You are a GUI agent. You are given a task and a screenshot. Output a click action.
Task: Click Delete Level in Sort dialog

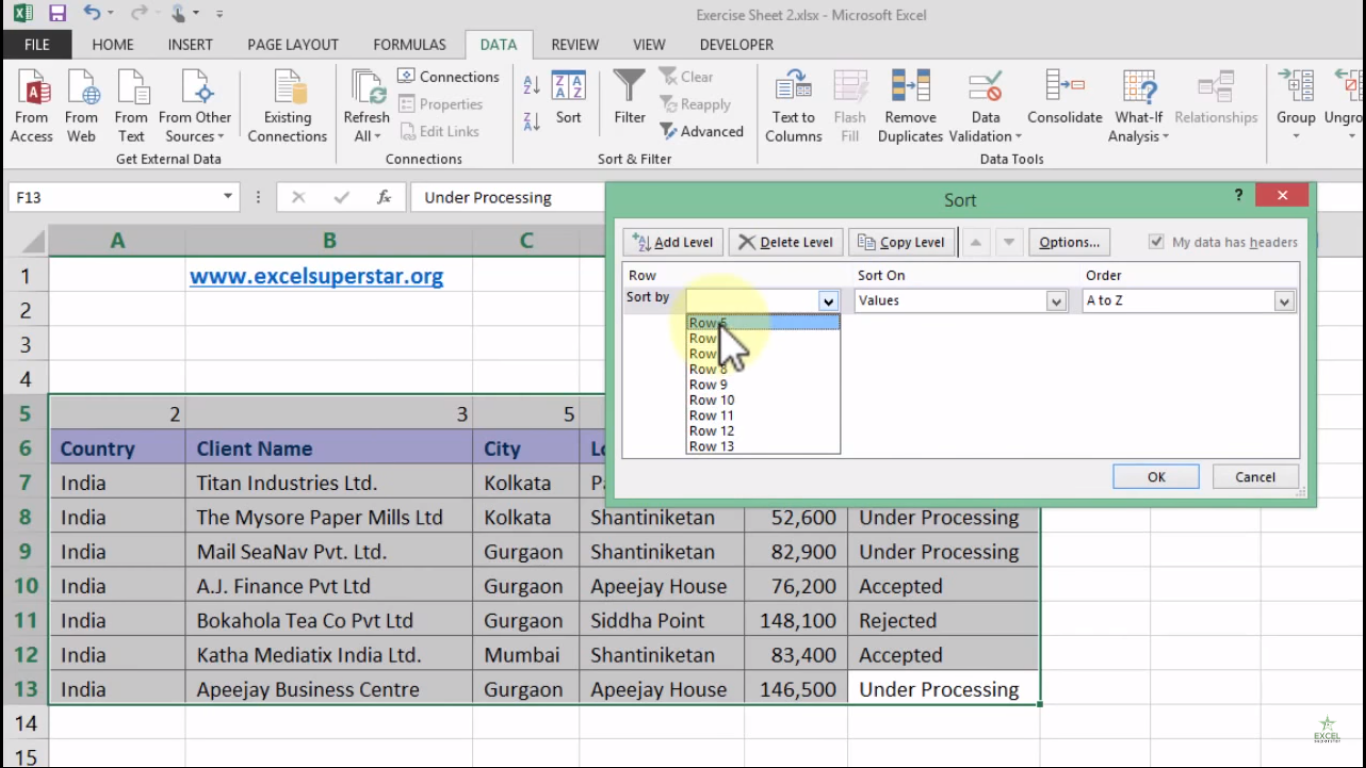point(786,242)
